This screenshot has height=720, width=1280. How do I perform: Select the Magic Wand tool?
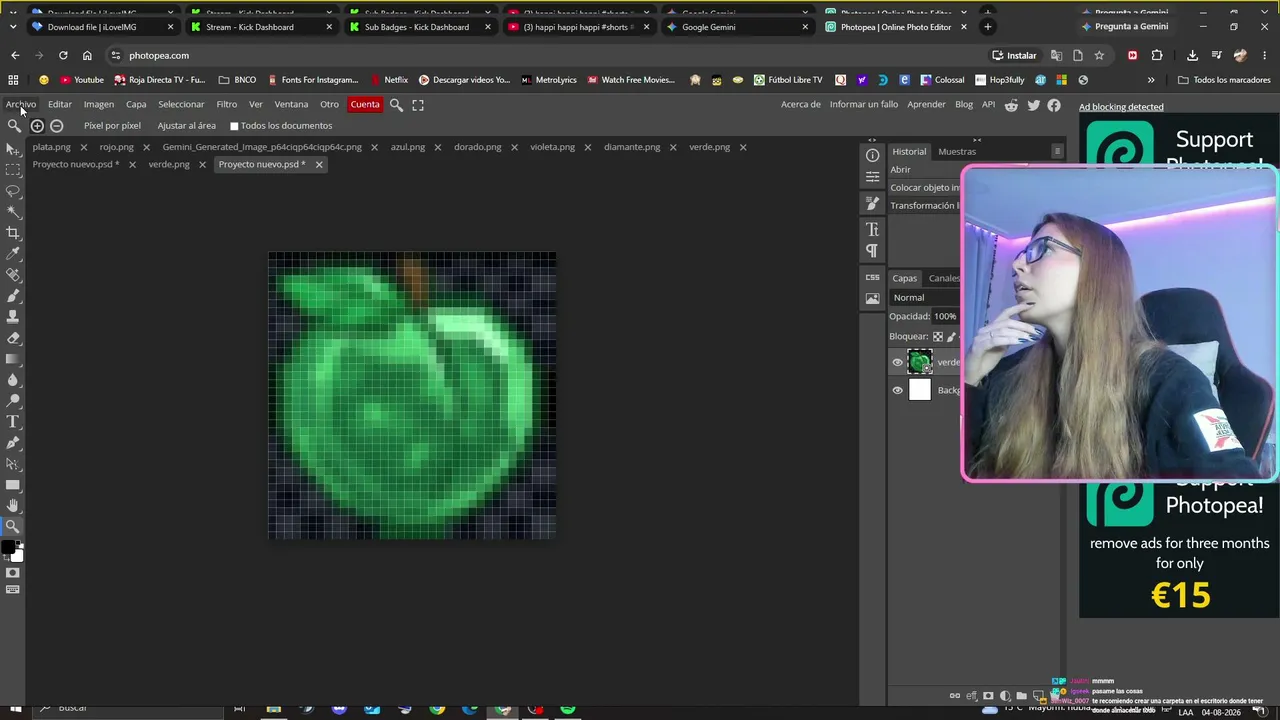click(13, 212)
